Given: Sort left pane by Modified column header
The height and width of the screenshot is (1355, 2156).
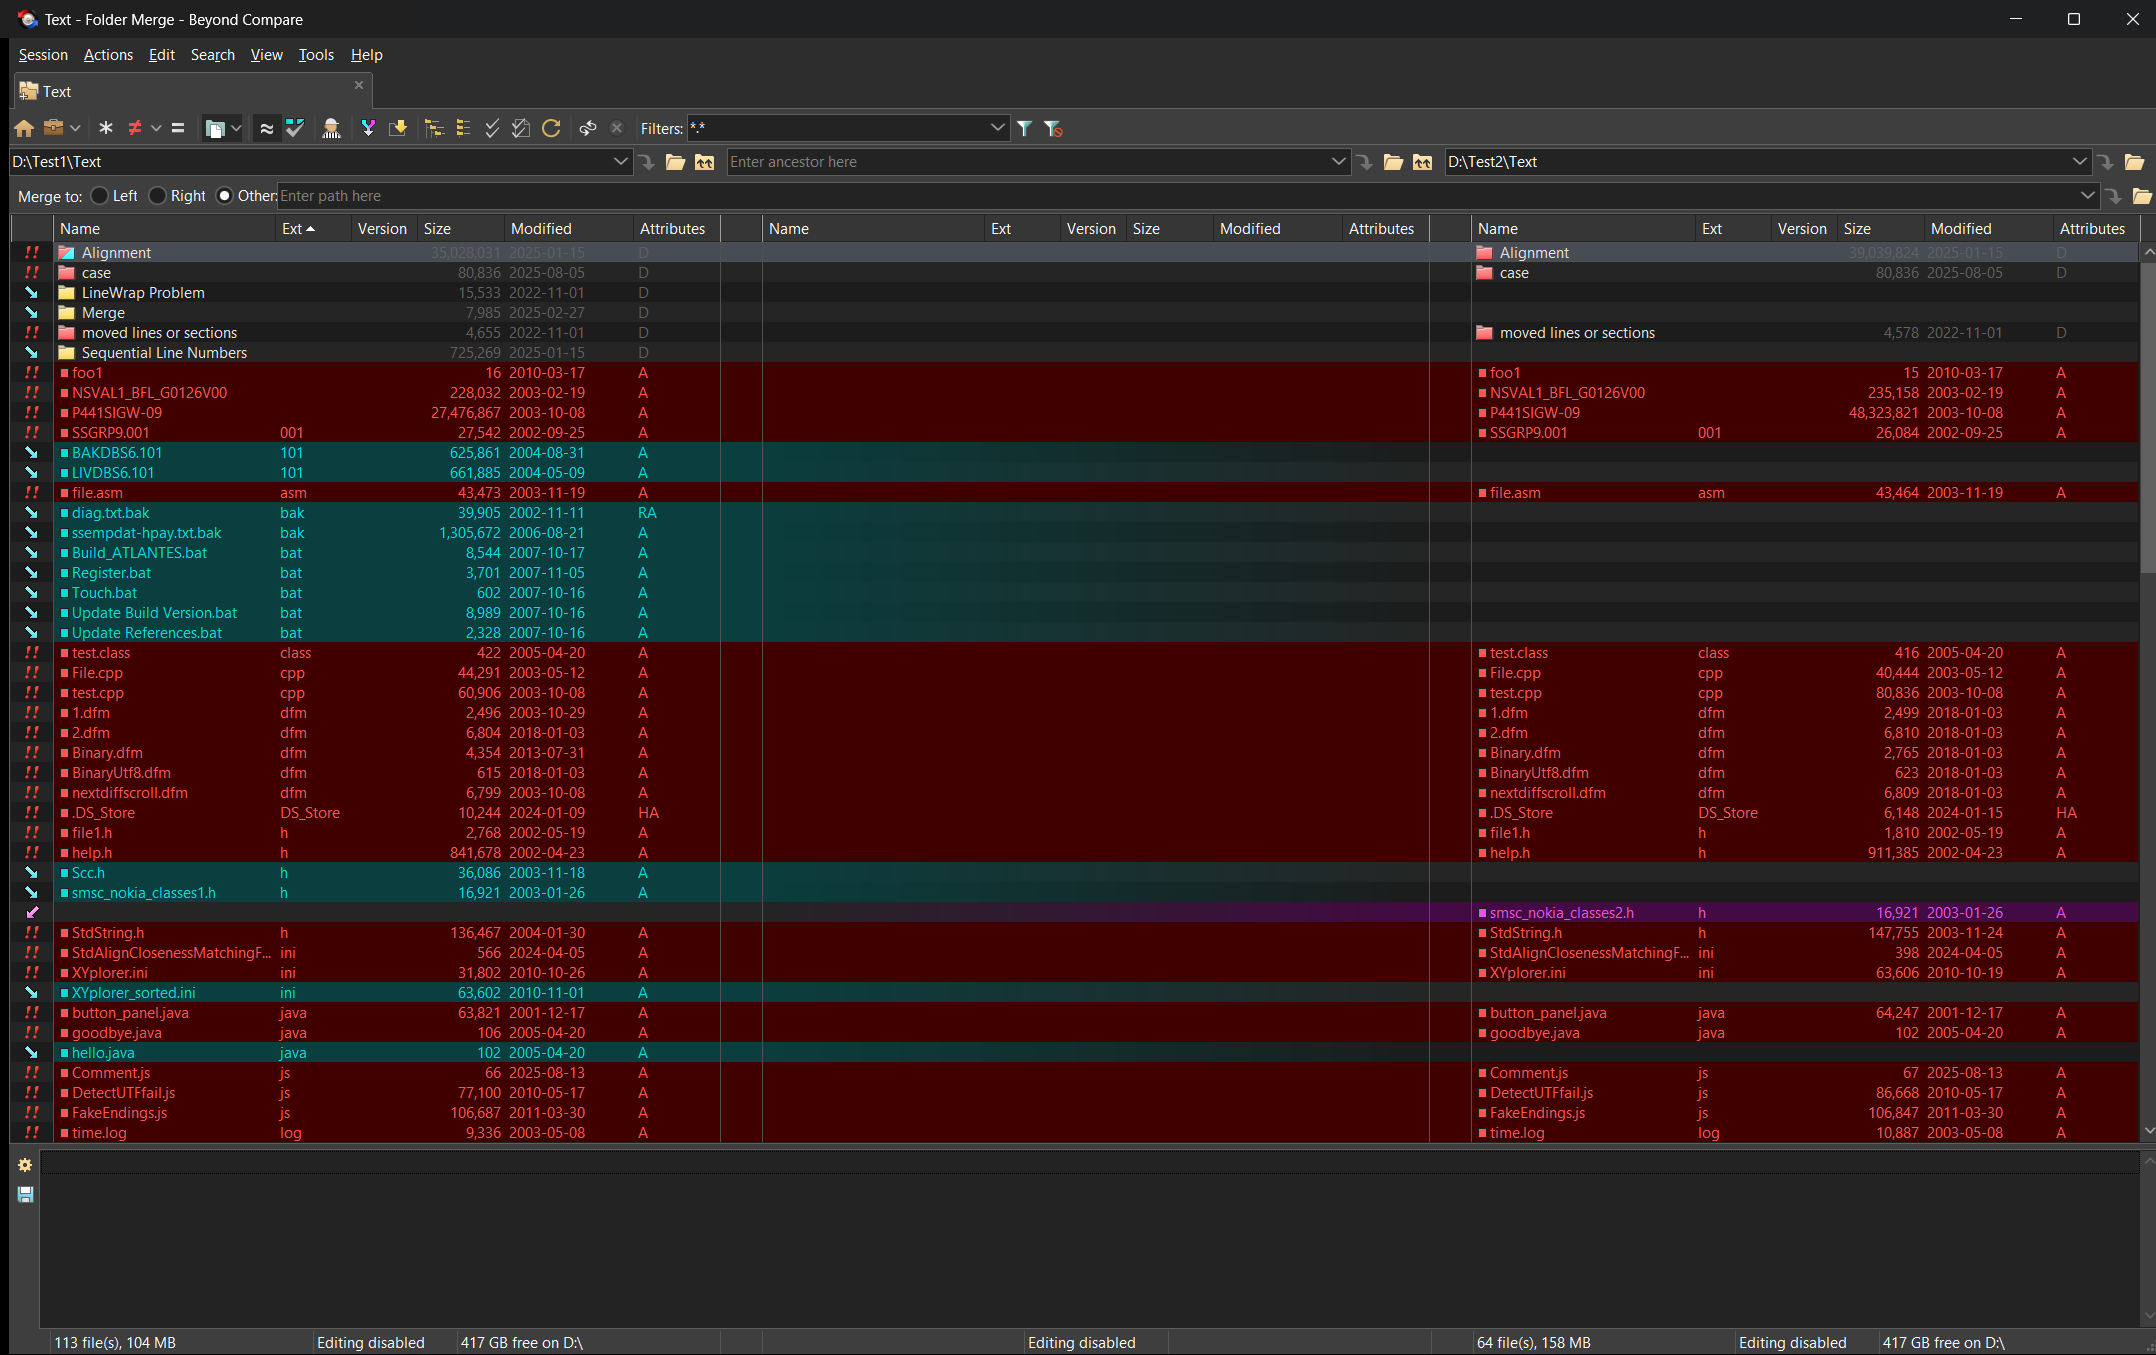Looking at the screenshot, I should point(568,229).
